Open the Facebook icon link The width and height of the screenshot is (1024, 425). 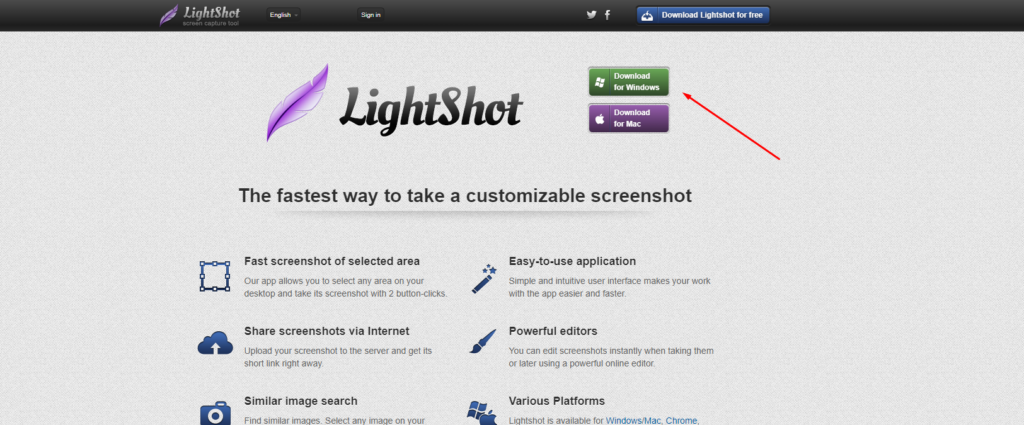click(x=607, y=15)
